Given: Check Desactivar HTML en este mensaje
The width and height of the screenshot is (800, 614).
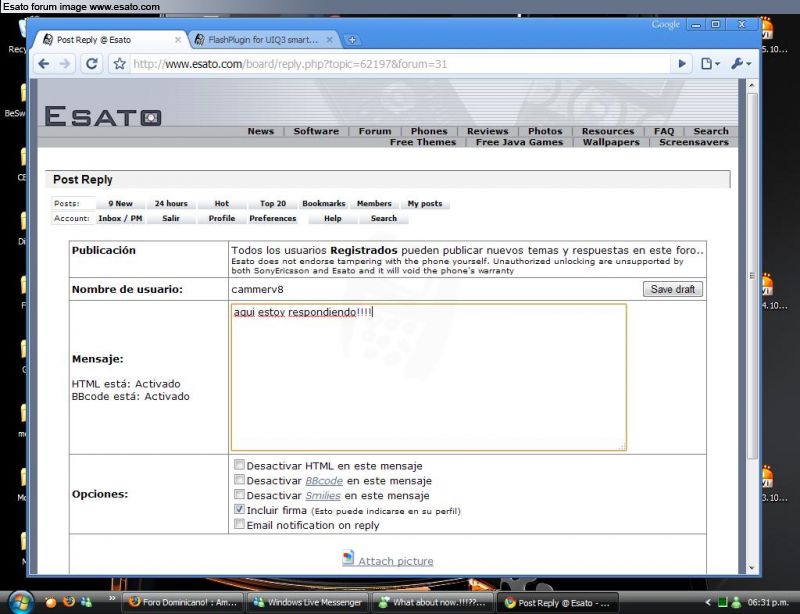Looking at the screenshot, I should click(239, 465).
